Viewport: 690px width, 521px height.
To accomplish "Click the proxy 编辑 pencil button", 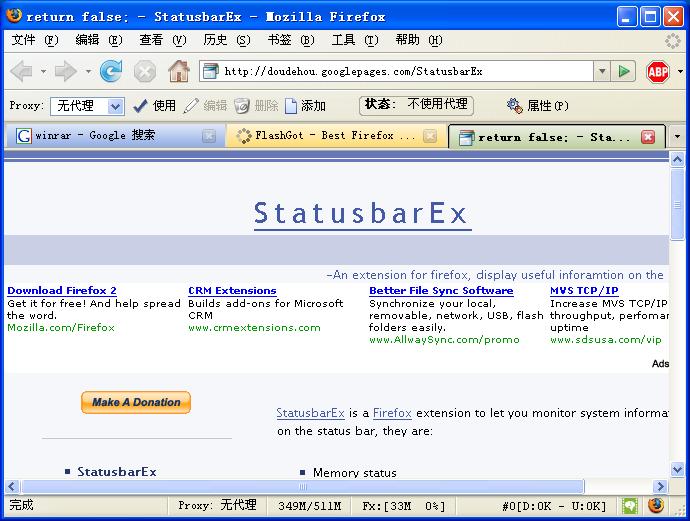I will pos(205,106).
